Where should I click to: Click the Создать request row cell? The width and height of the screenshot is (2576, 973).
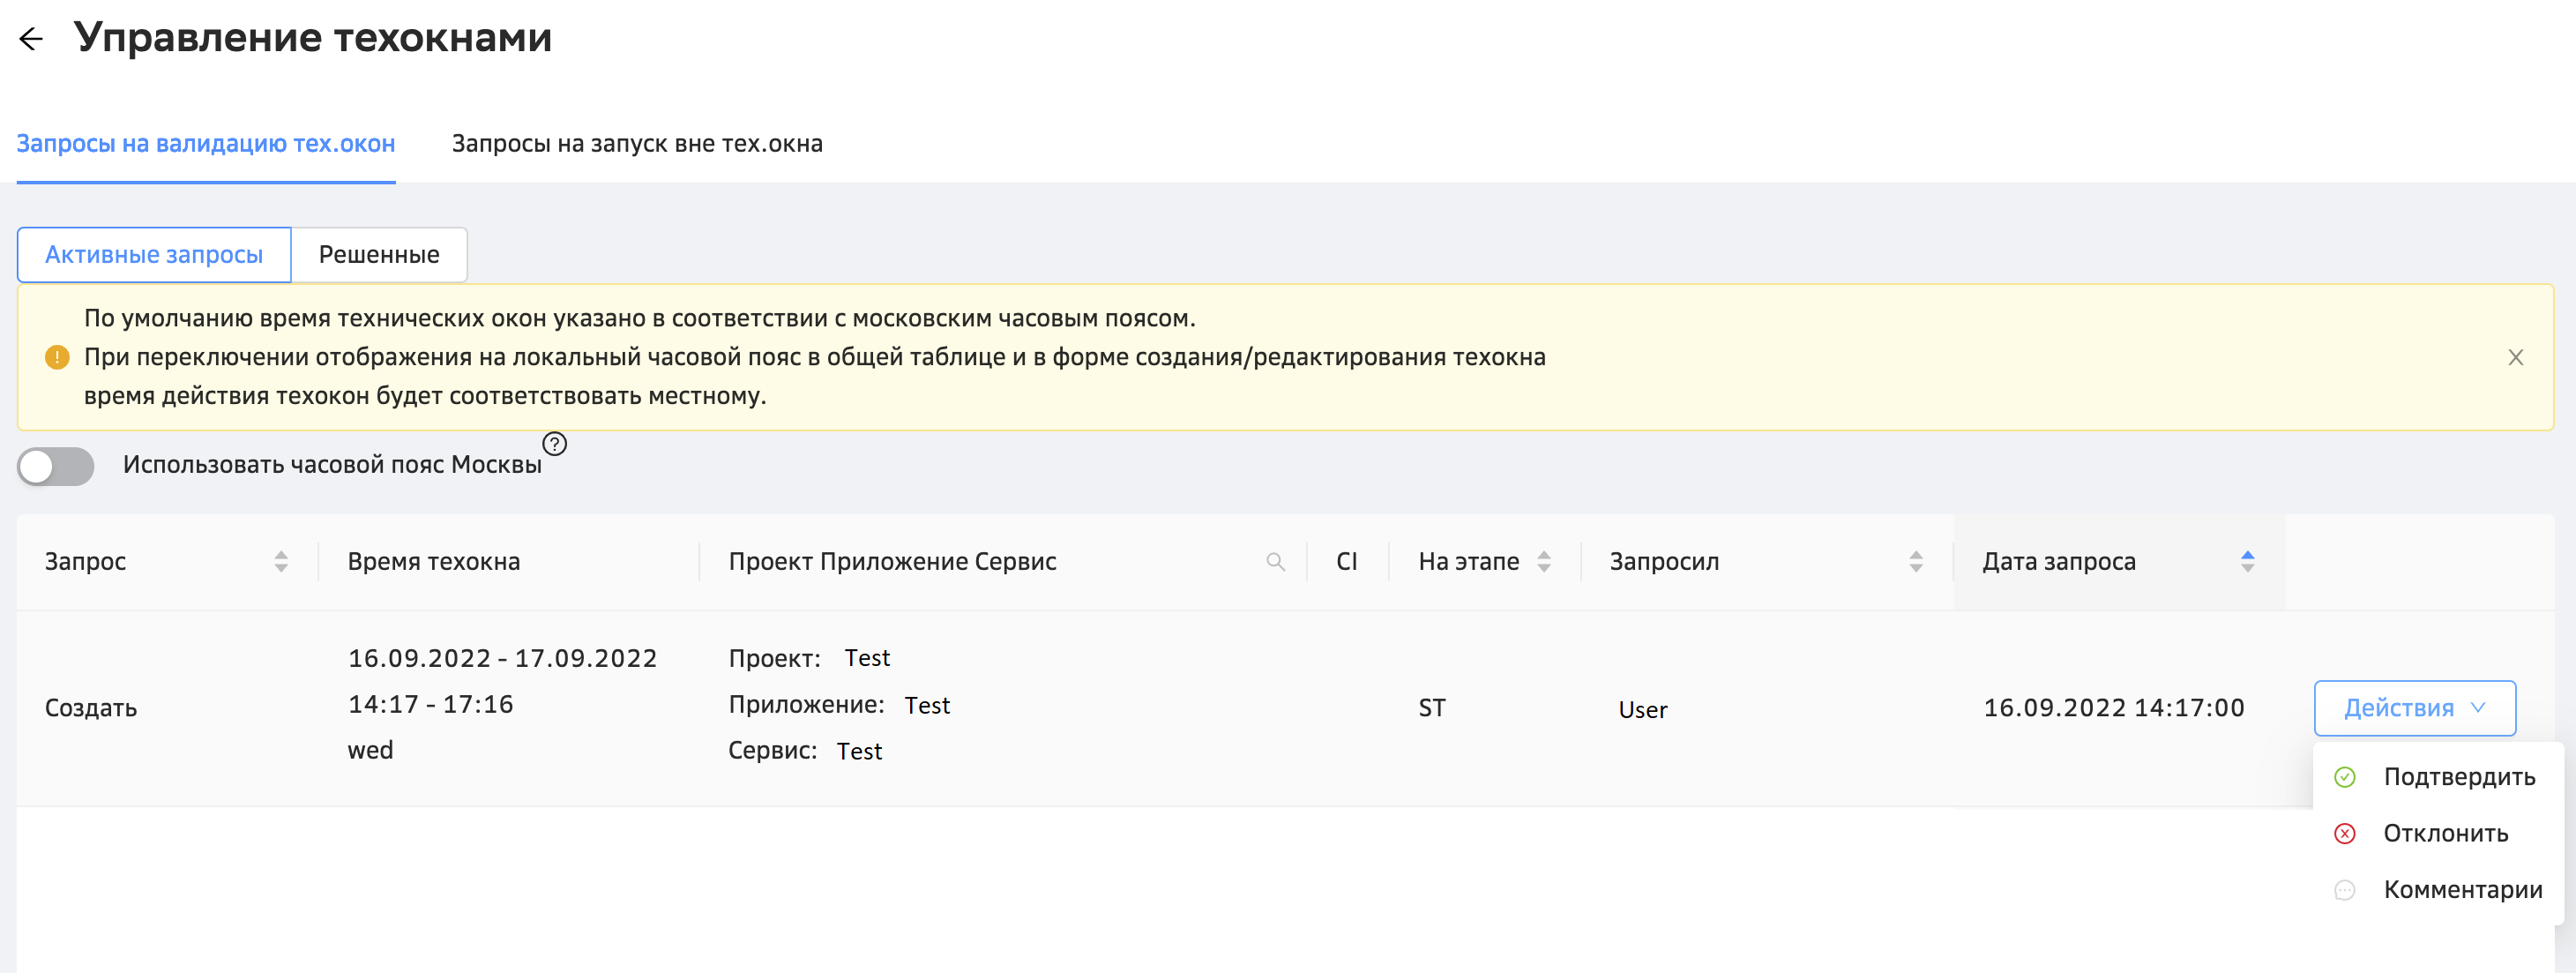[x=91, y=708]
